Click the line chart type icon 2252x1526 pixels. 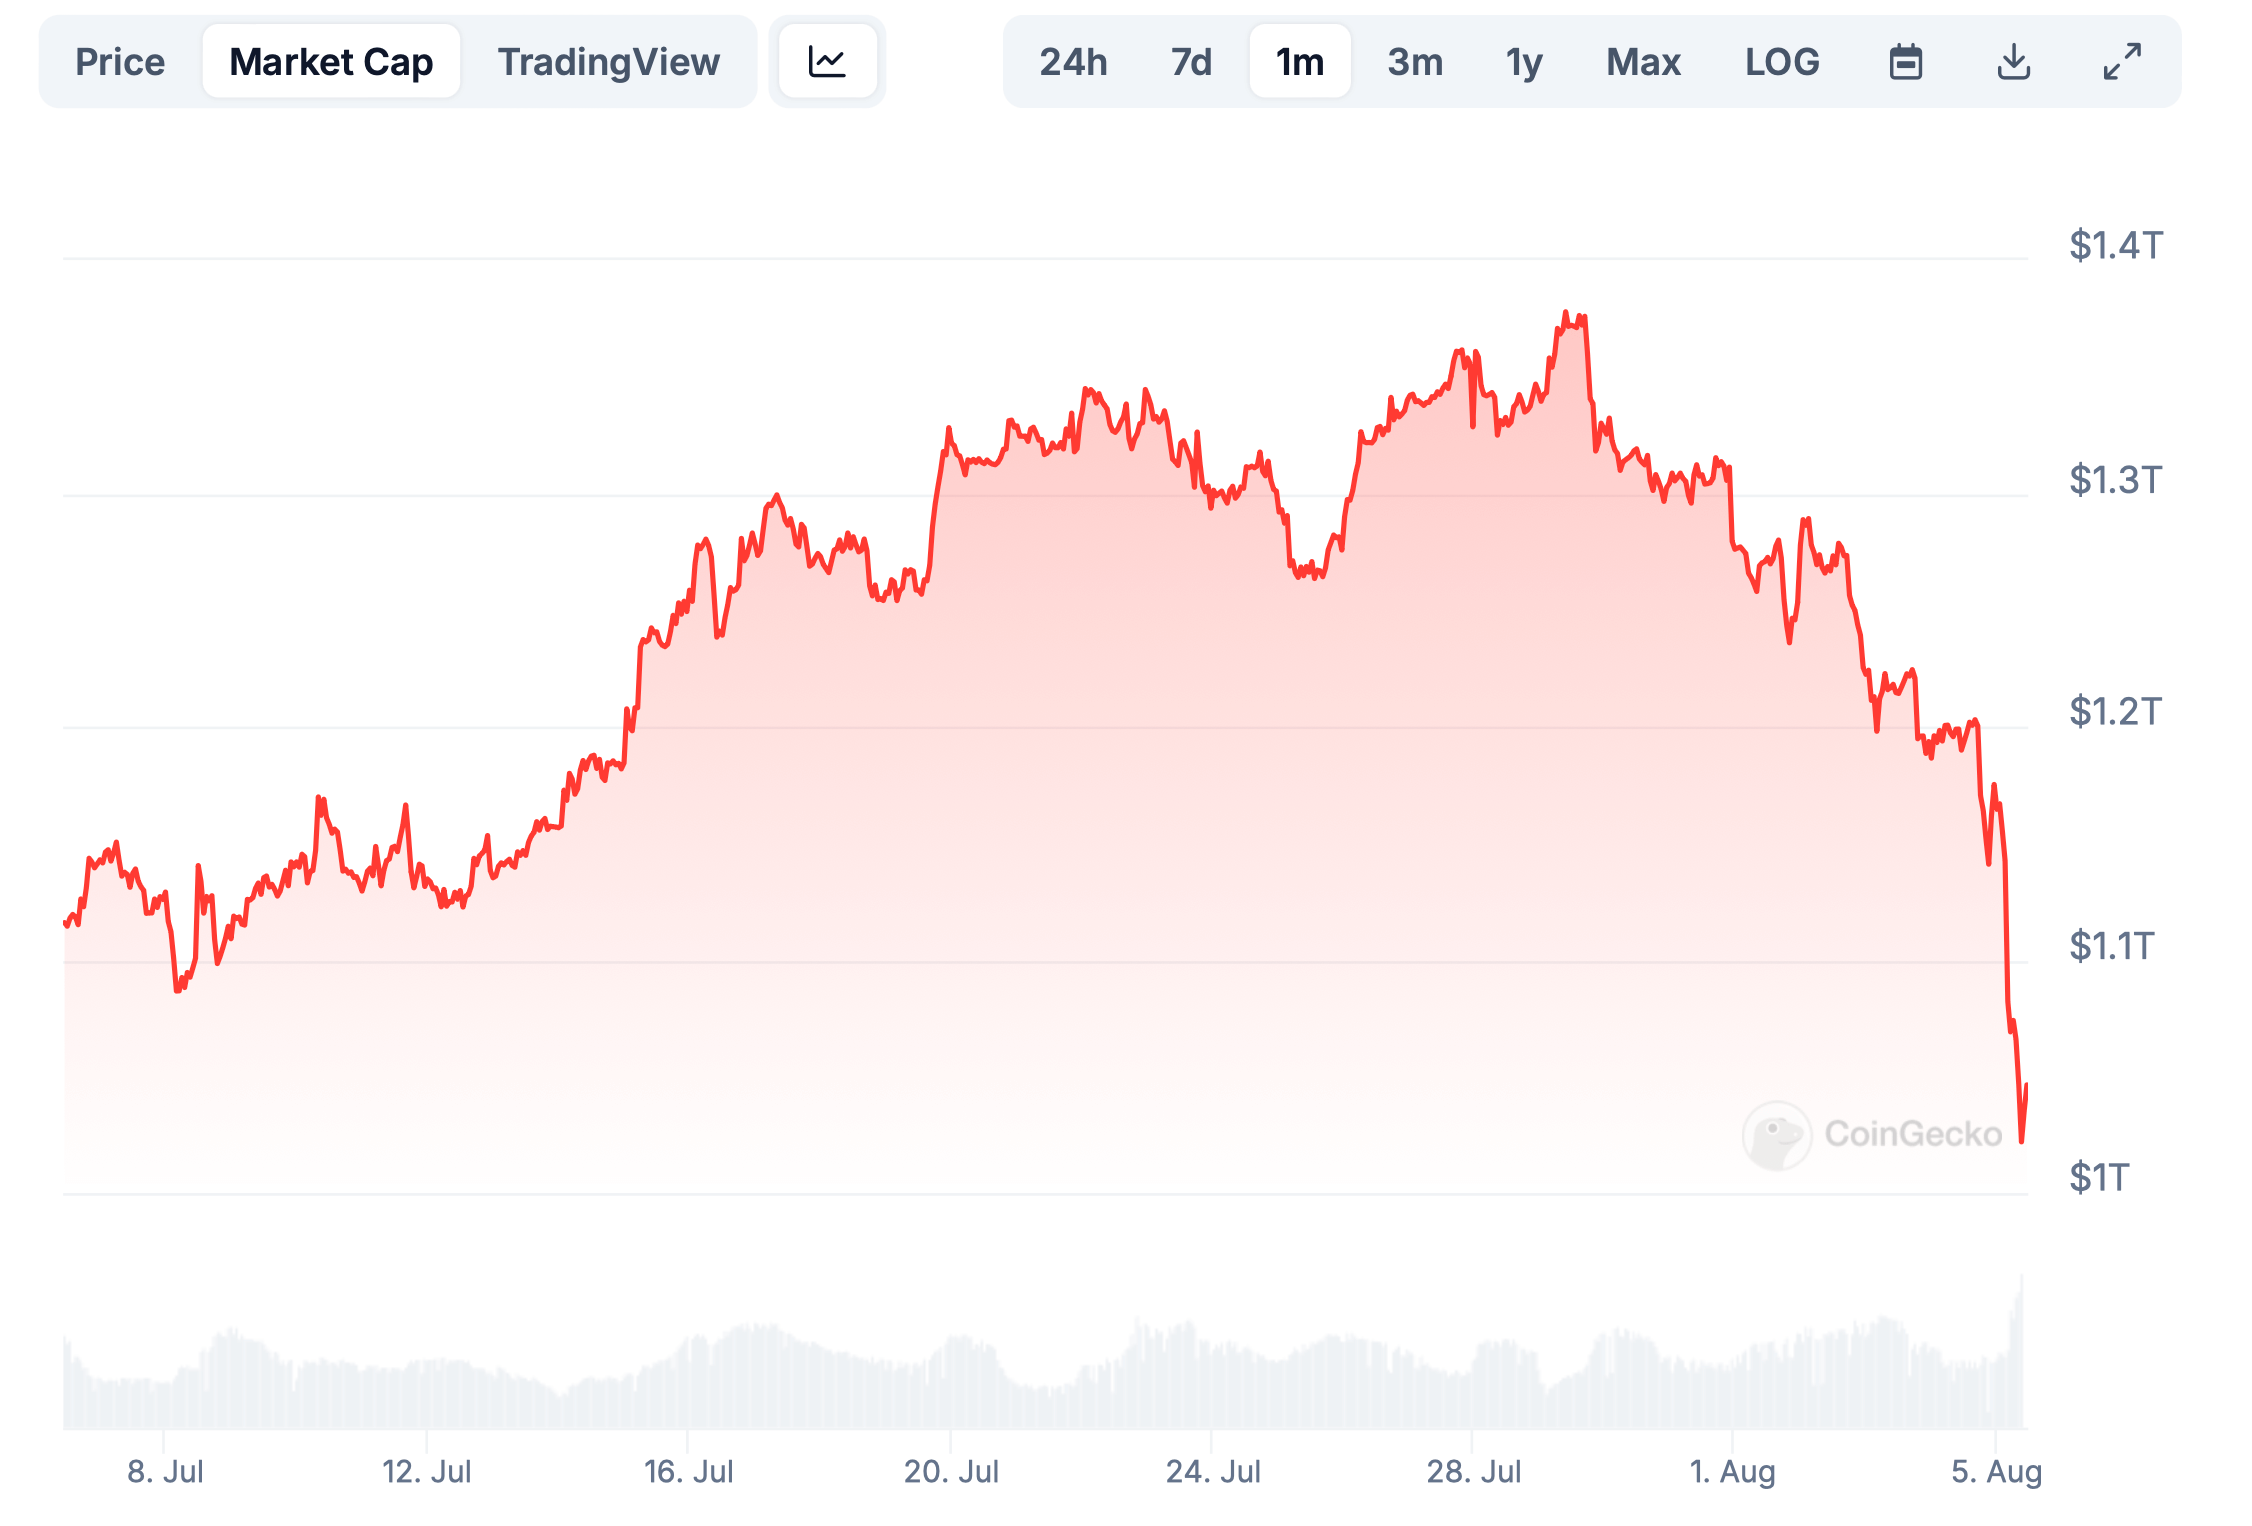tap(827, 62)
